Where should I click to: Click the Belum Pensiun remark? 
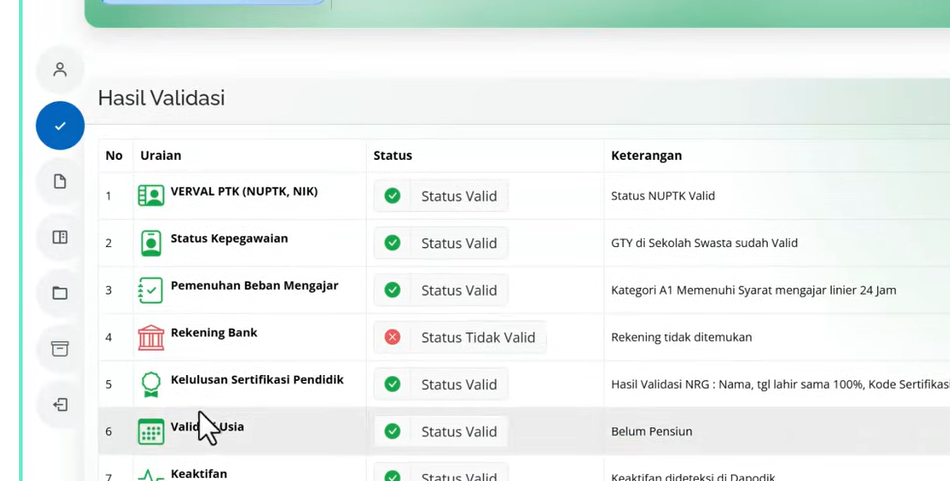651,431
